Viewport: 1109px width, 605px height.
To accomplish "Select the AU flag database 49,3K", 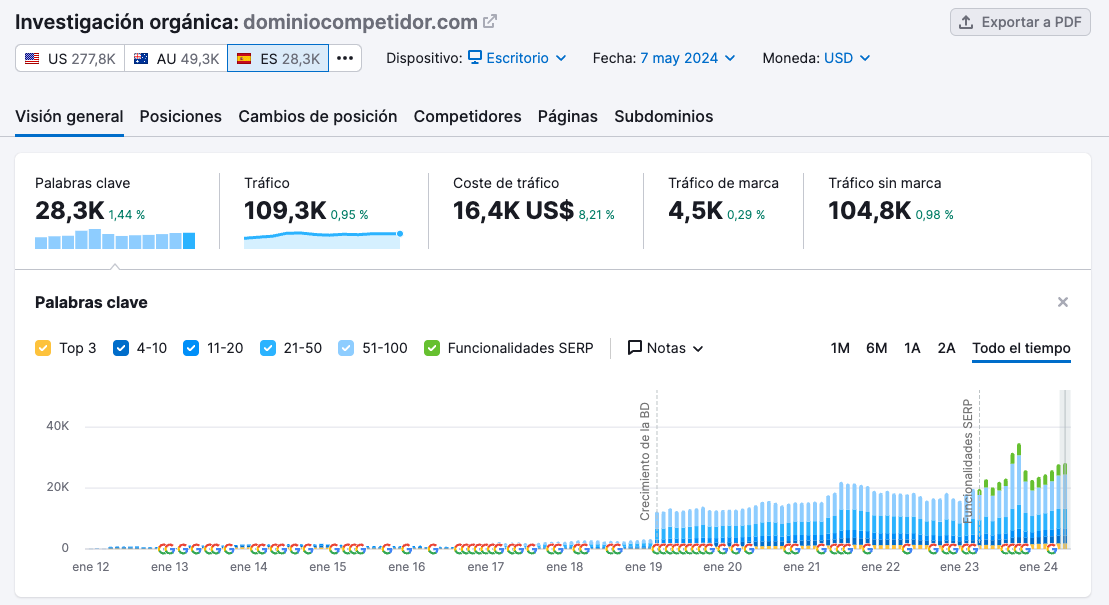I will [x=176, y=59].
